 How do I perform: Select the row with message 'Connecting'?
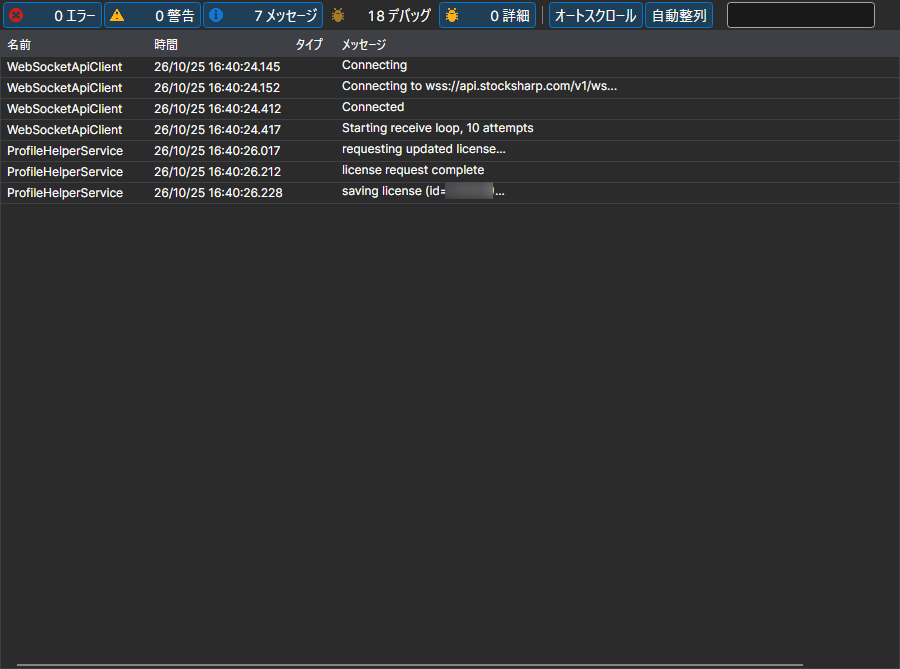pos(450,67)
